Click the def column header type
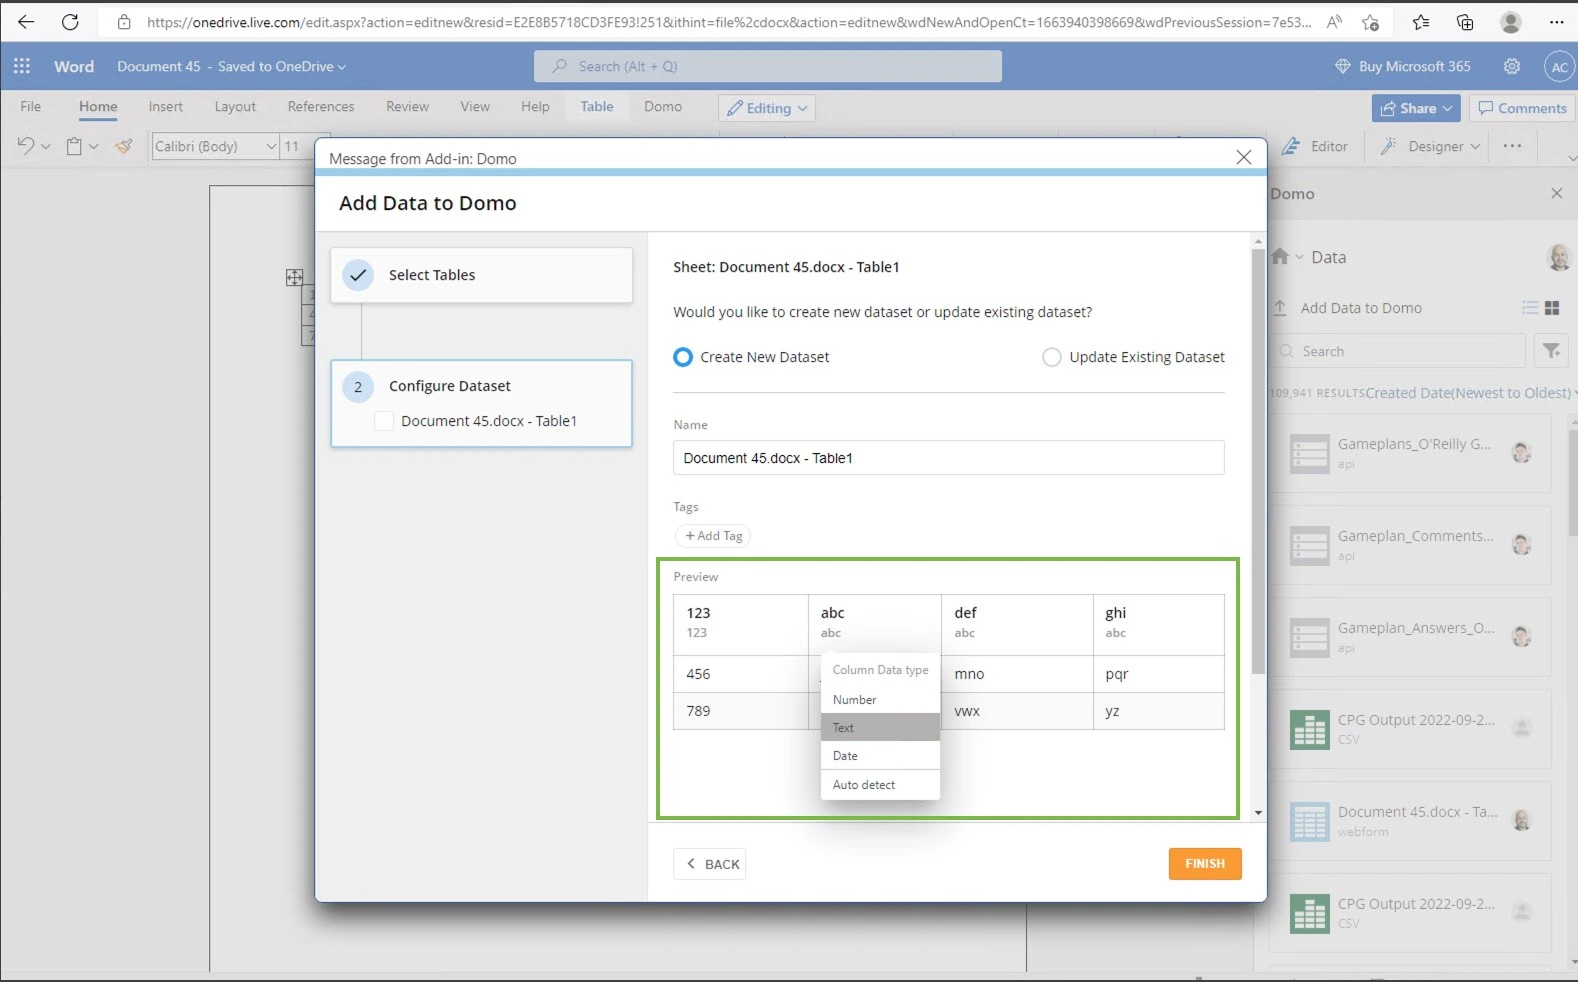 click(x=964, y=633)
